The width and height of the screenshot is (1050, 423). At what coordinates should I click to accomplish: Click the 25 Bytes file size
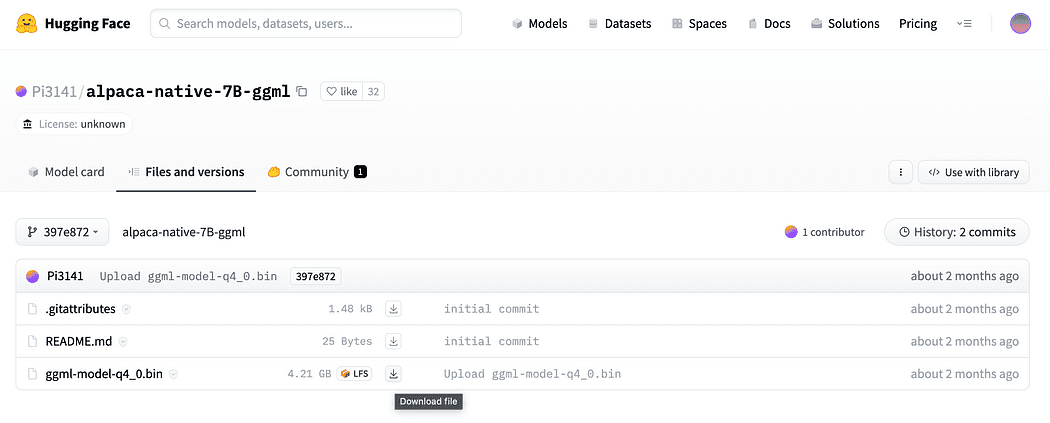[x=347, y=341]
